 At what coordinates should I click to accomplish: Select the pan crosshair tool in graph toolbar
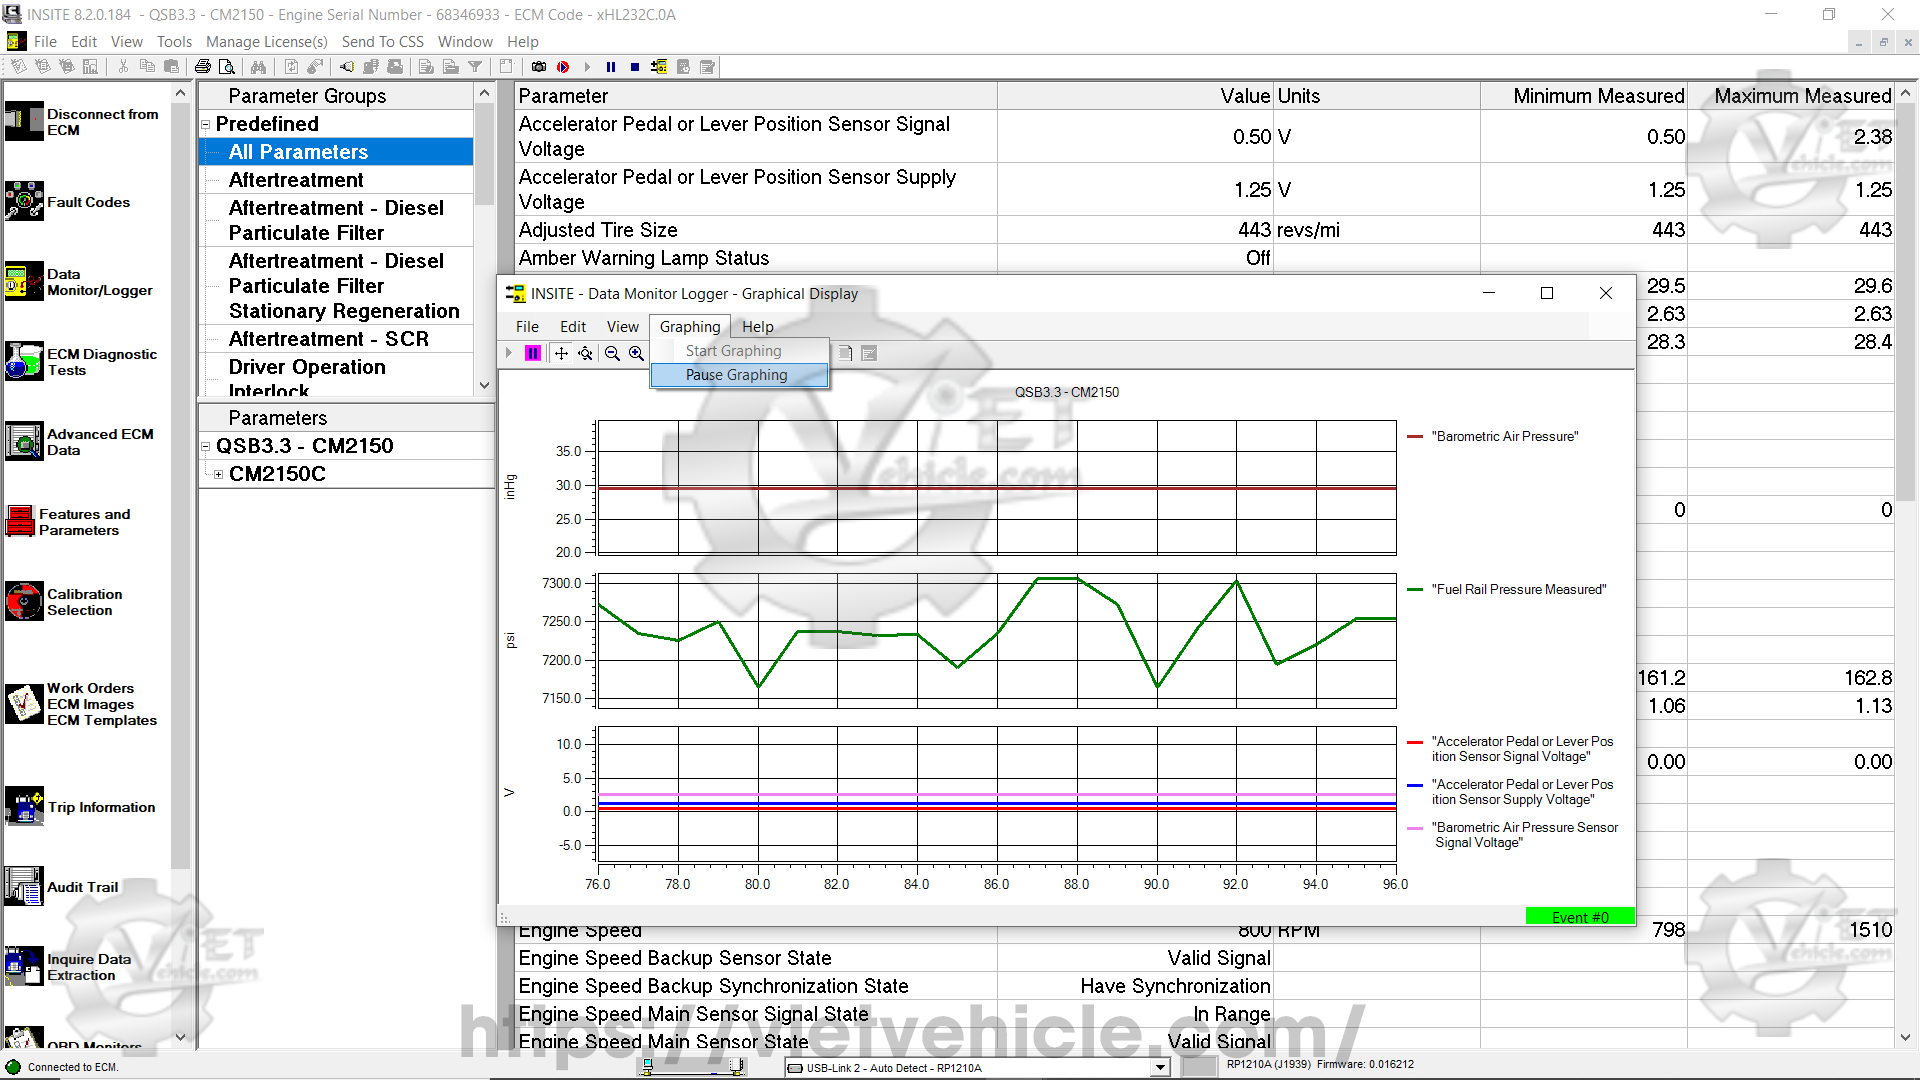561,353
